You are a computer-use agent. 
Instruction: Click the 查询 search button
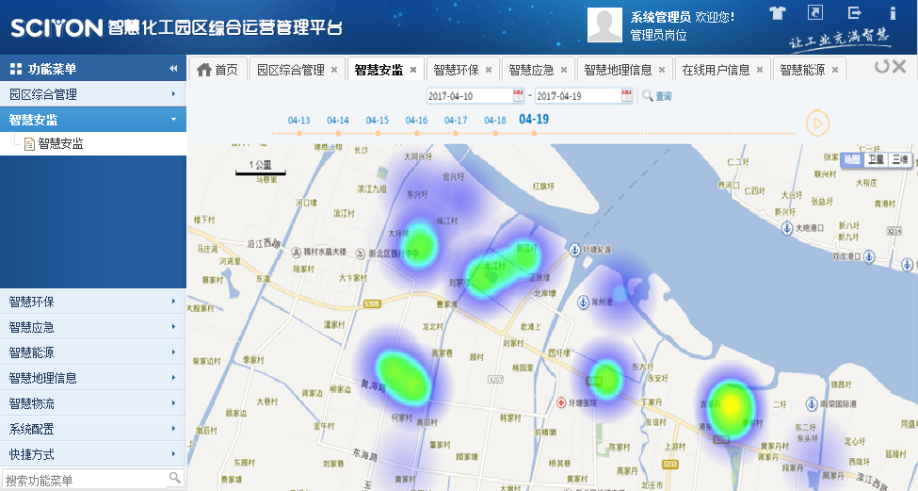(657, 96)
